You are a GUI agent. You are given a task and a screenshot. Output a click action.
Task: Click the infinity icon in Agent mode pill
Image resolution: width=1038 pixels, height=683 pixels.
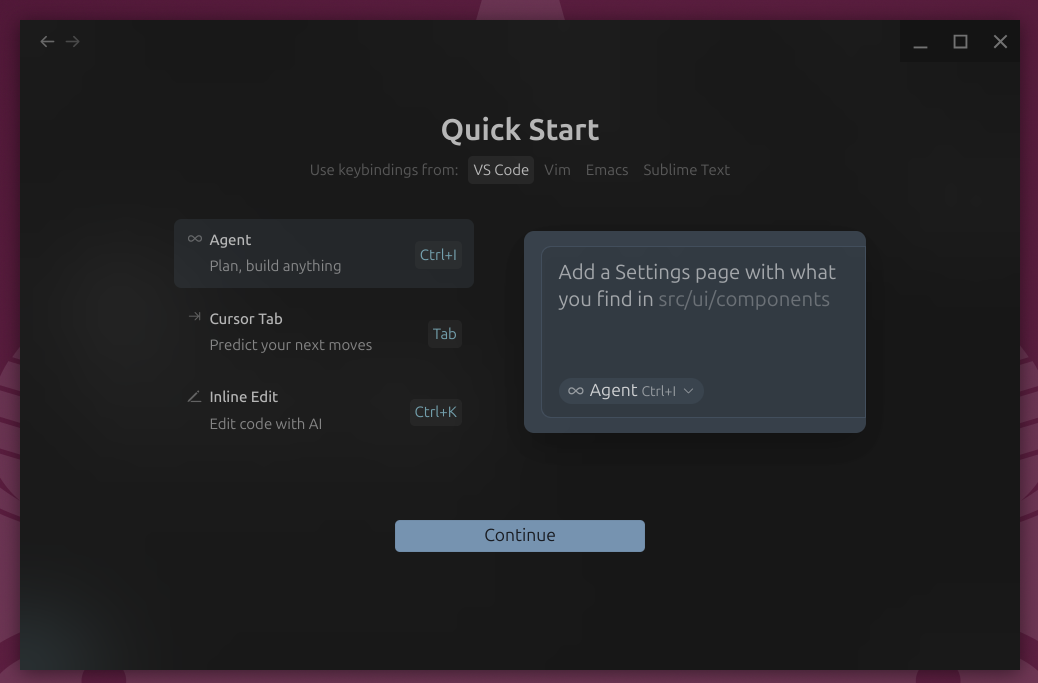point(576,391)
